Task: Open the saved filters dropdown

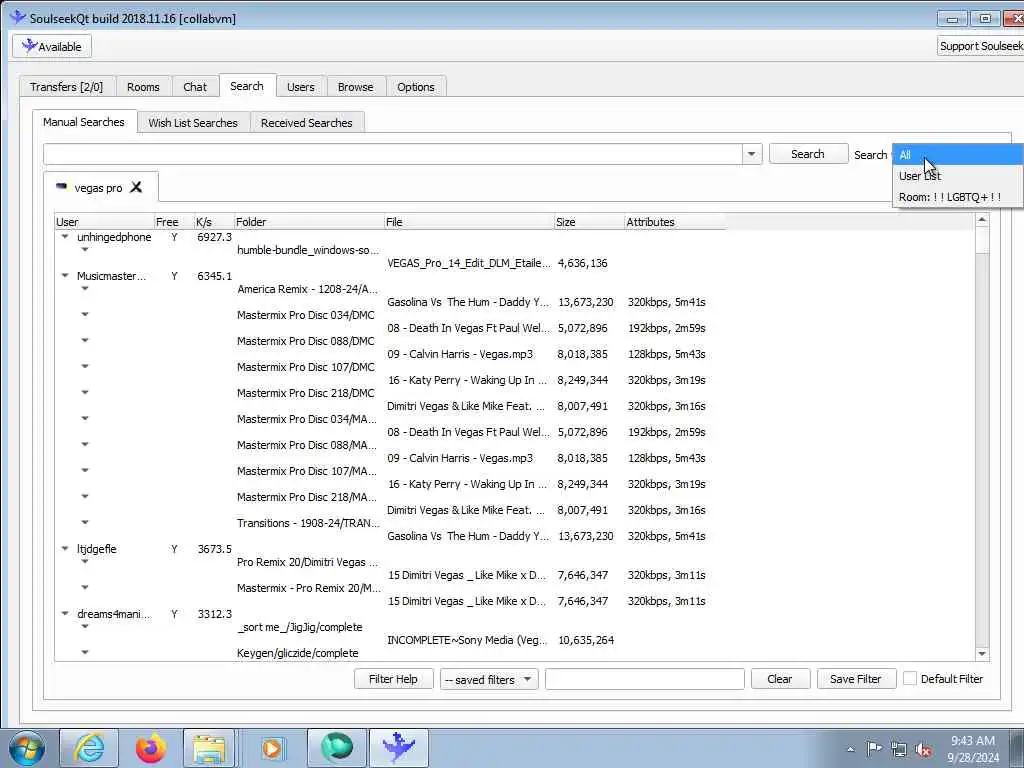Action: [x=489, y=679]
